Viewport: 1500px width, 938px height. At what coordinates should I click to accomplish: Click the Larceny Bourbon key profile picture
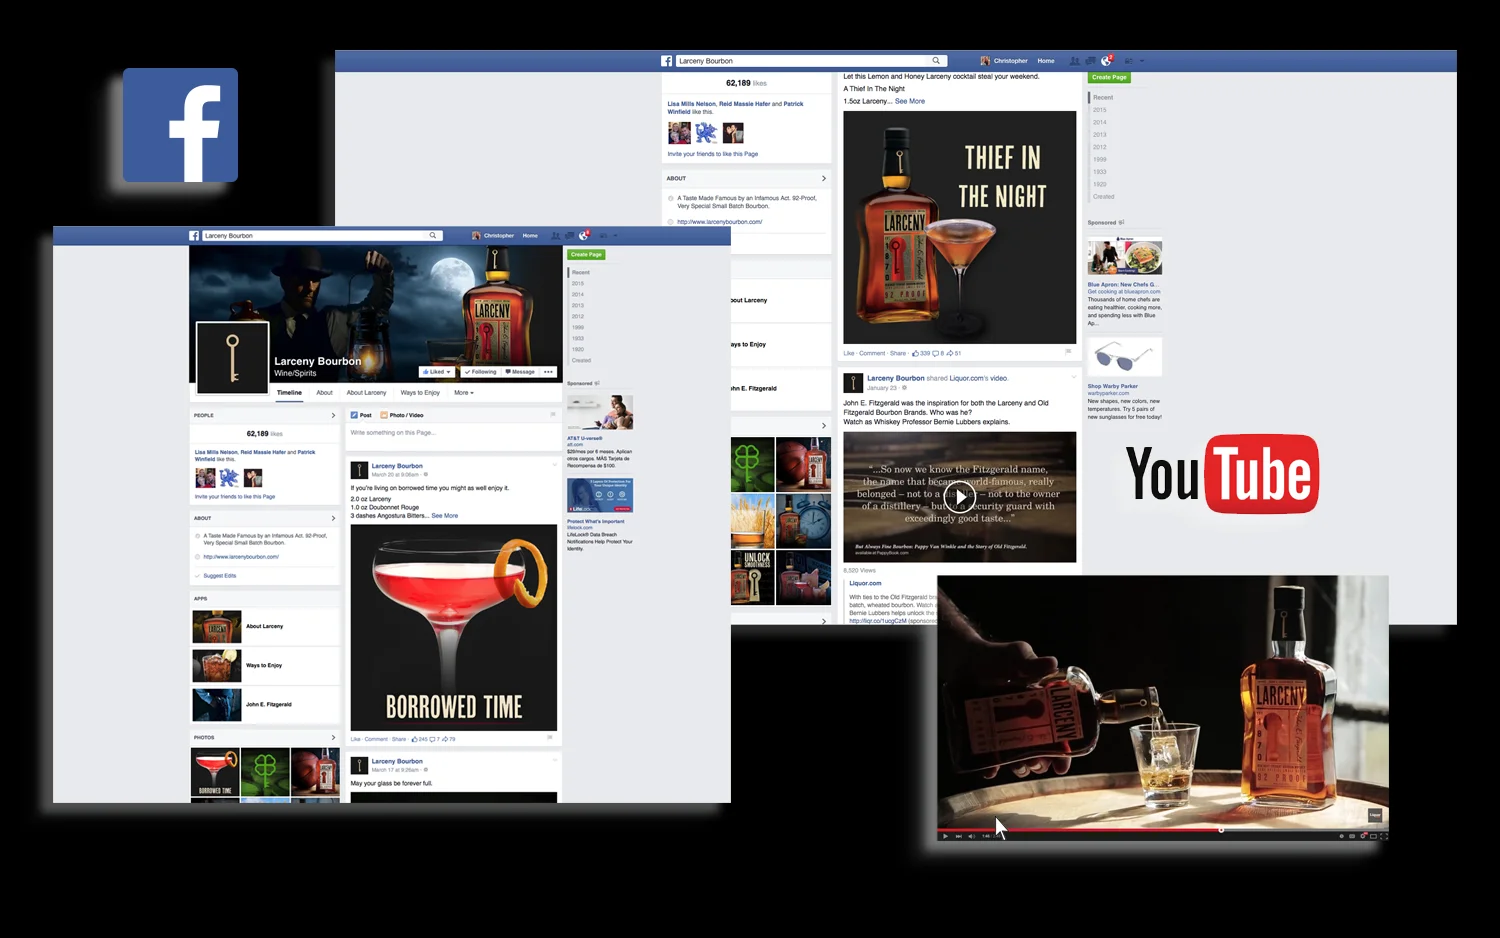pos(232,357)
